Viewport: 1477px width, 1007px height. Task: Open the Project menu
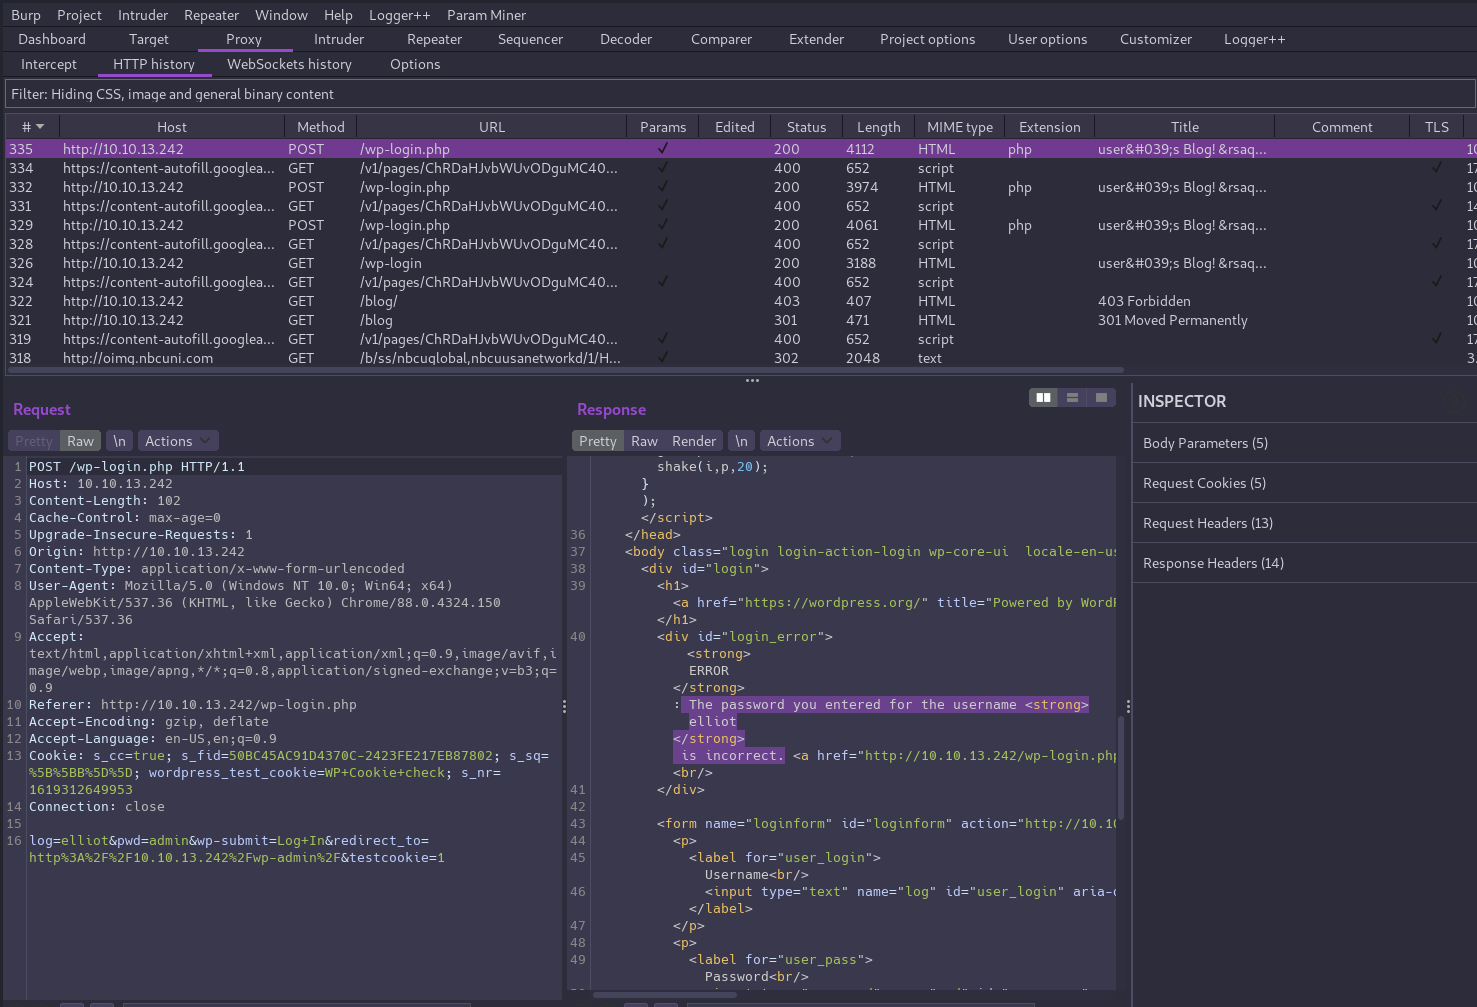coord(79,15)
